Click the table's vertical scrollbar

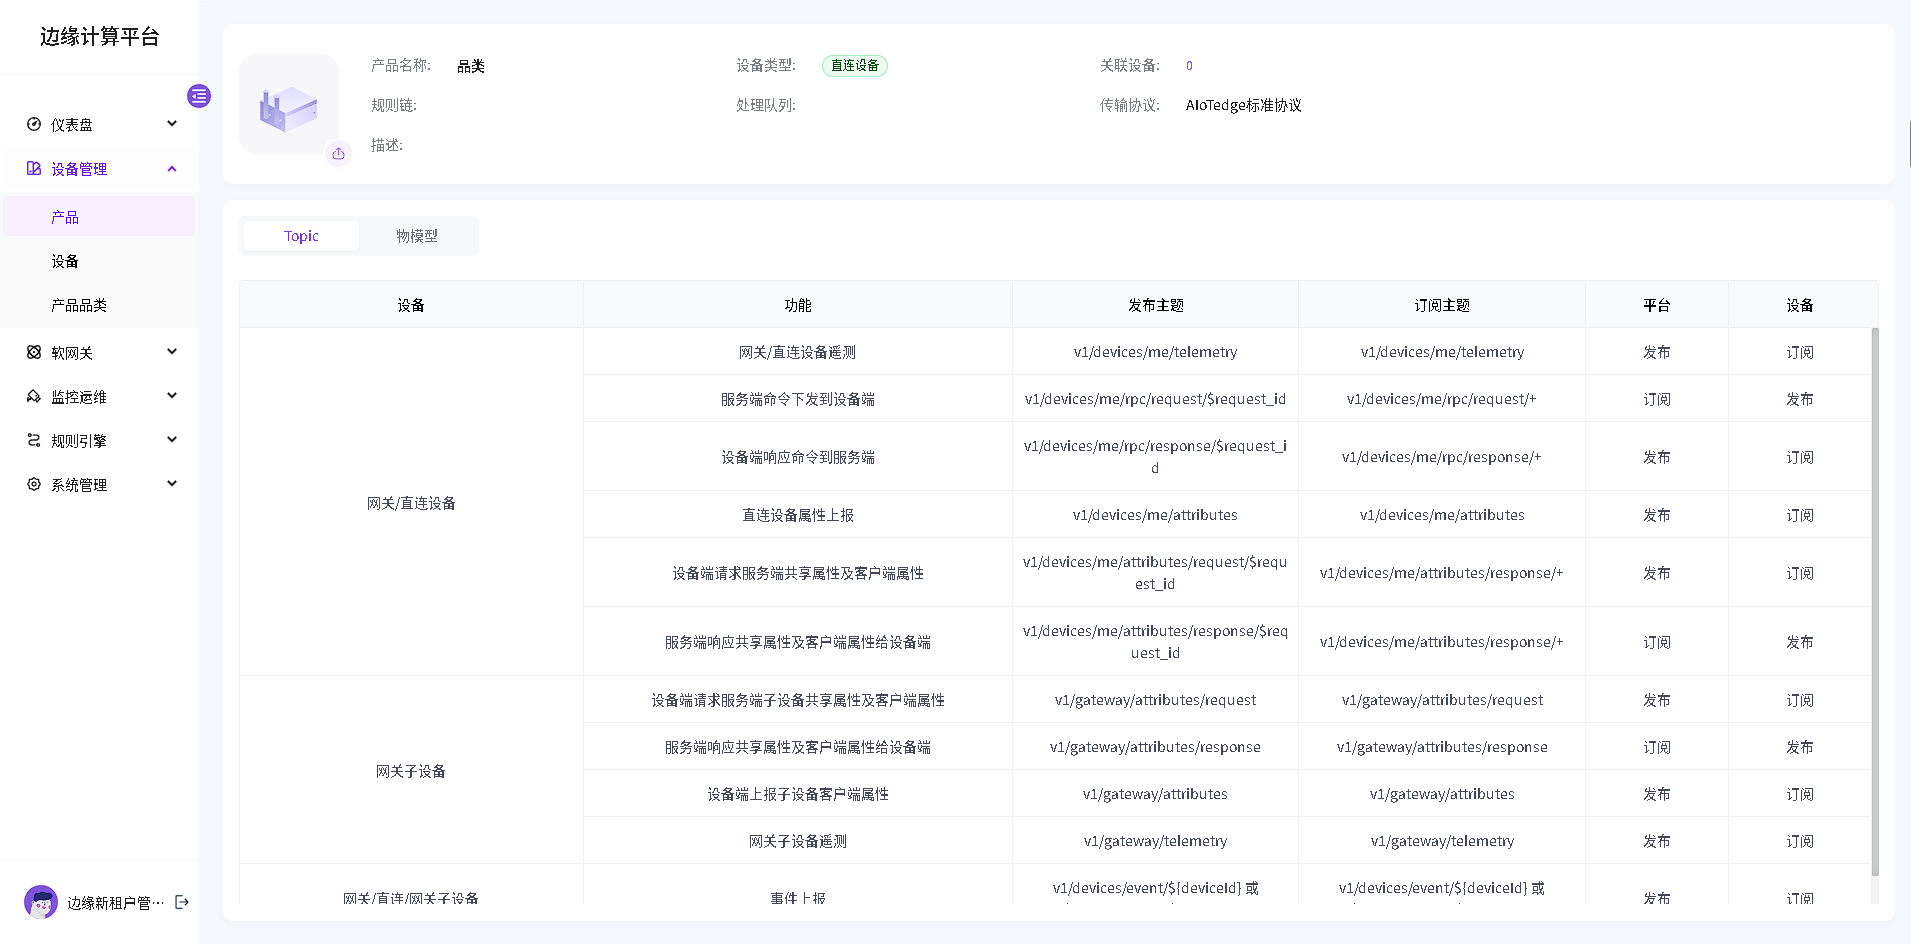click(x=1874, y=600)
